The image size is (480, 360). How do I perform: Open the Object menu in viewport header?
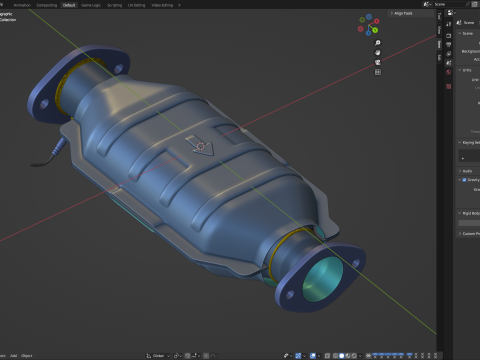pyautogui.click(x=27, y=356)
